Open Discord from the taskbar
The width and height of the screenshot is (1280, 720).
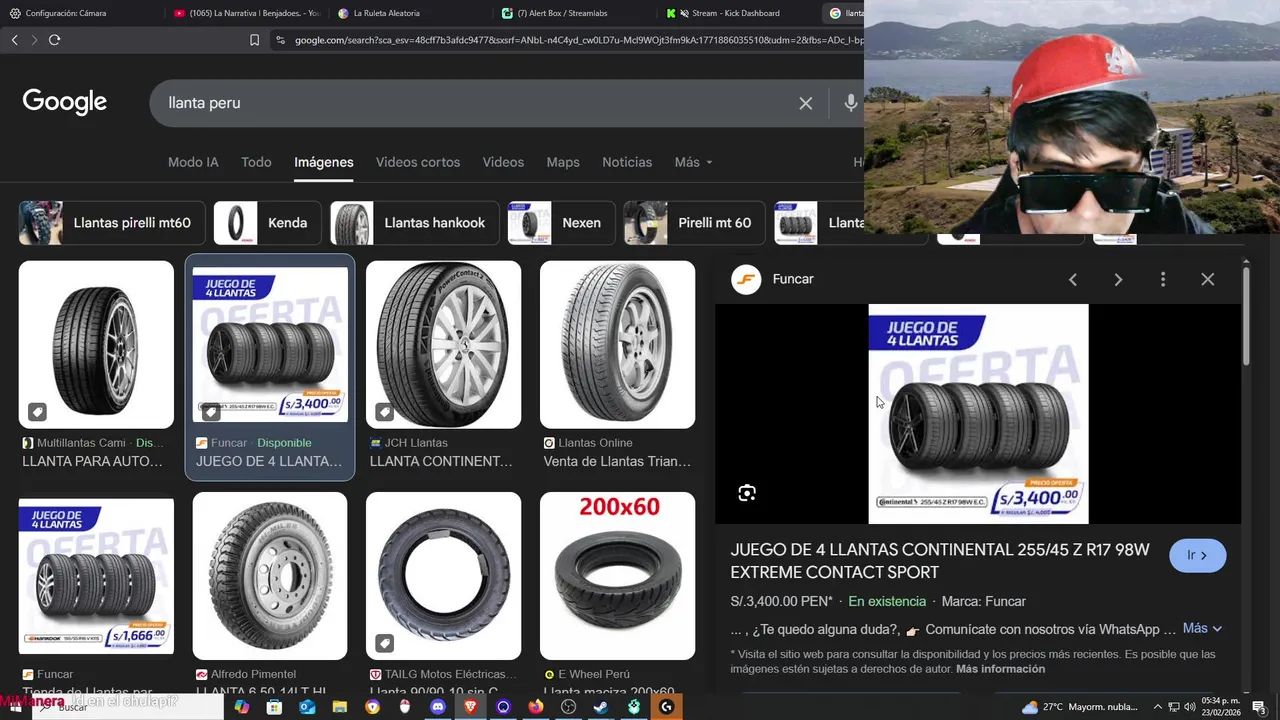pyautogui.click(x=437, y=707)
